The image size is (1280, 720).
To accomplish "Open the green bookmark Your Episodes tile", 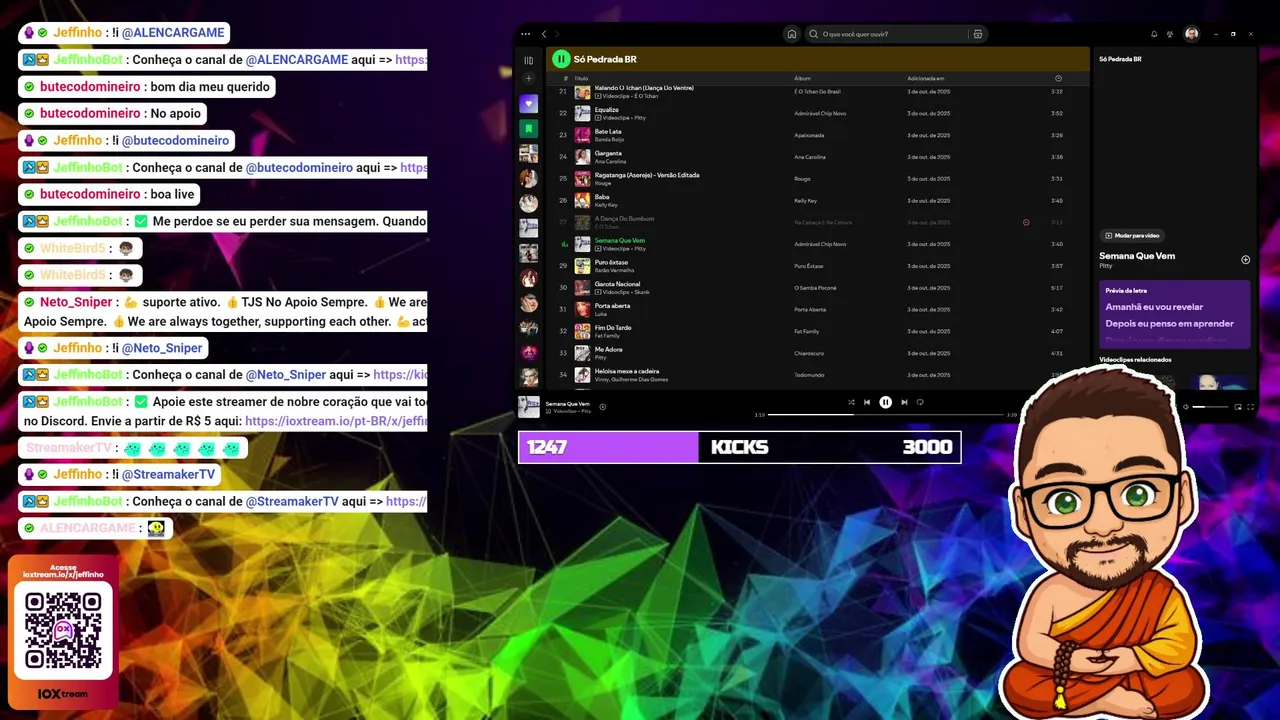I will click(529, 129).
